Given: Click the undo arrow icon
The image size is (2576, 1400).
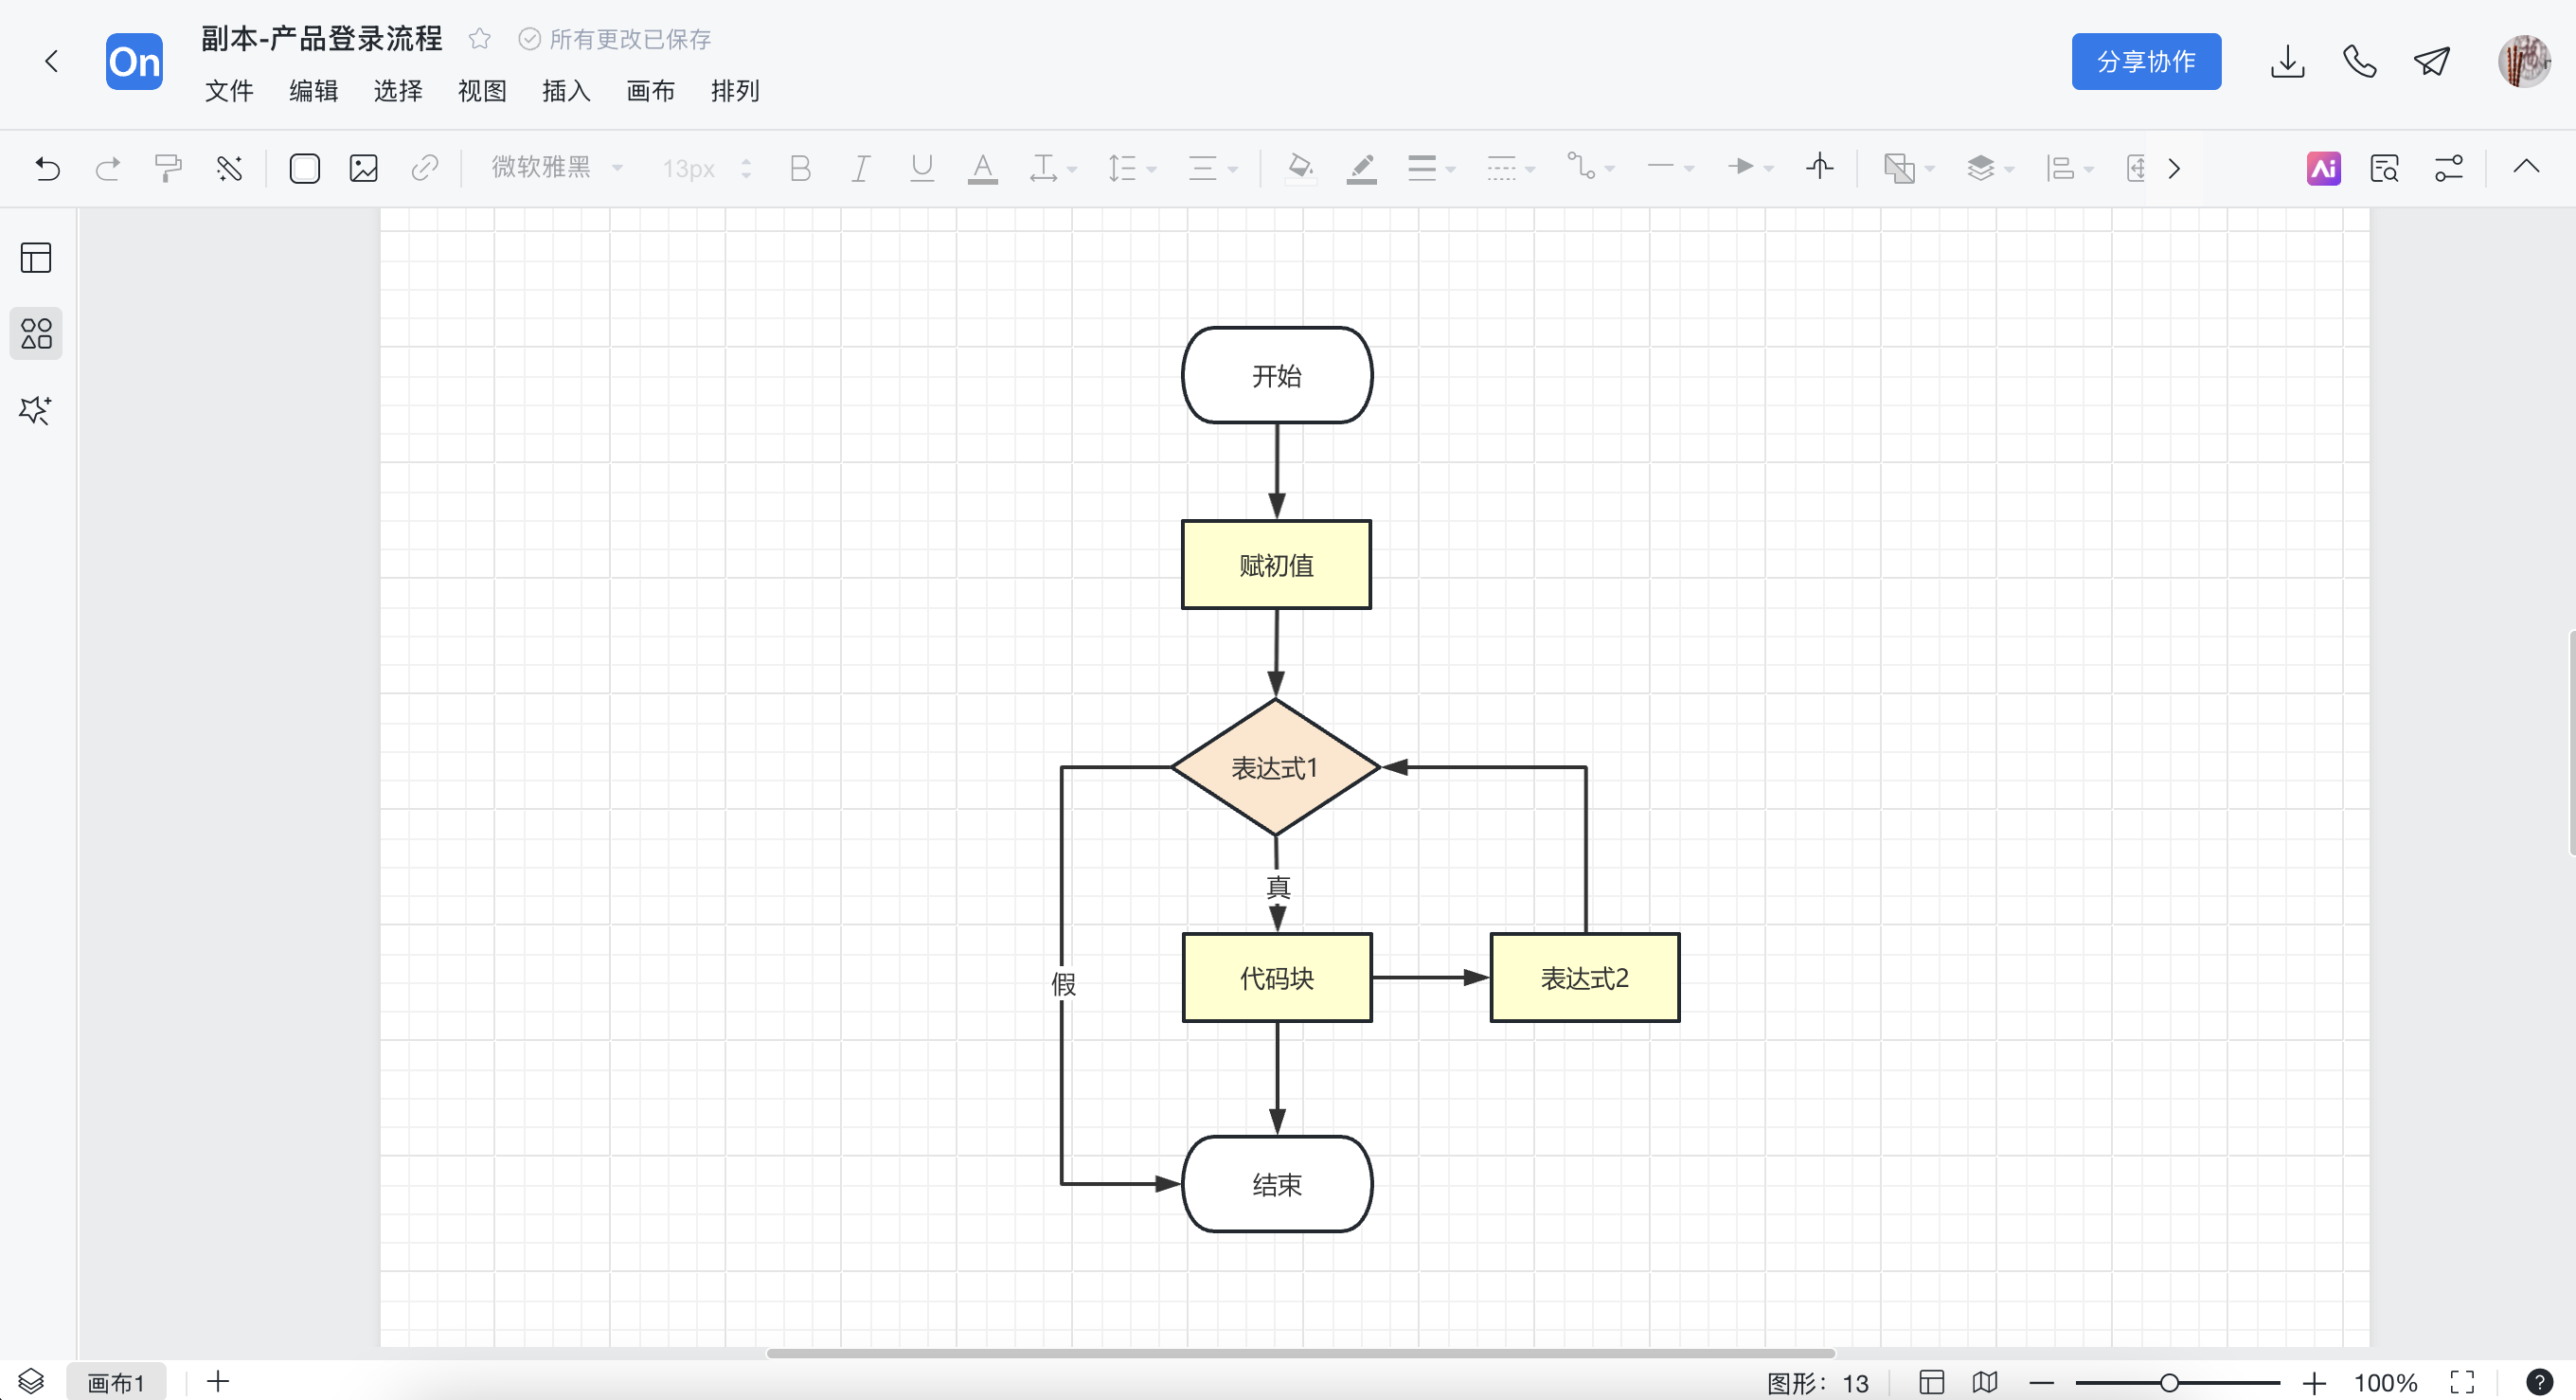Looking at the screenshot, I should [47, 168].
